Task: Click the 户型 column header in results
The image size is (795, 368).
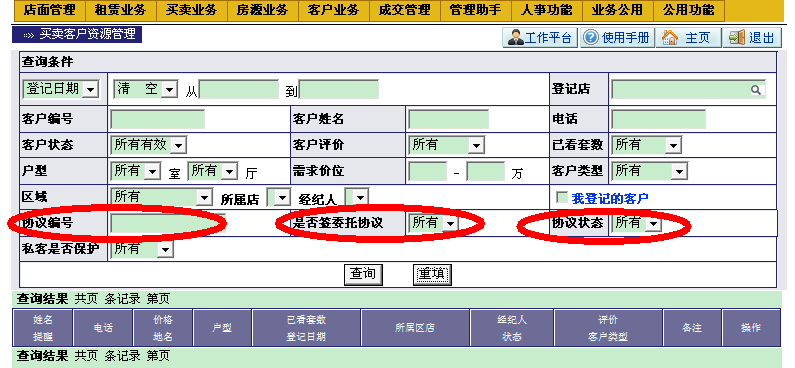Action: [x=222, y=328]
